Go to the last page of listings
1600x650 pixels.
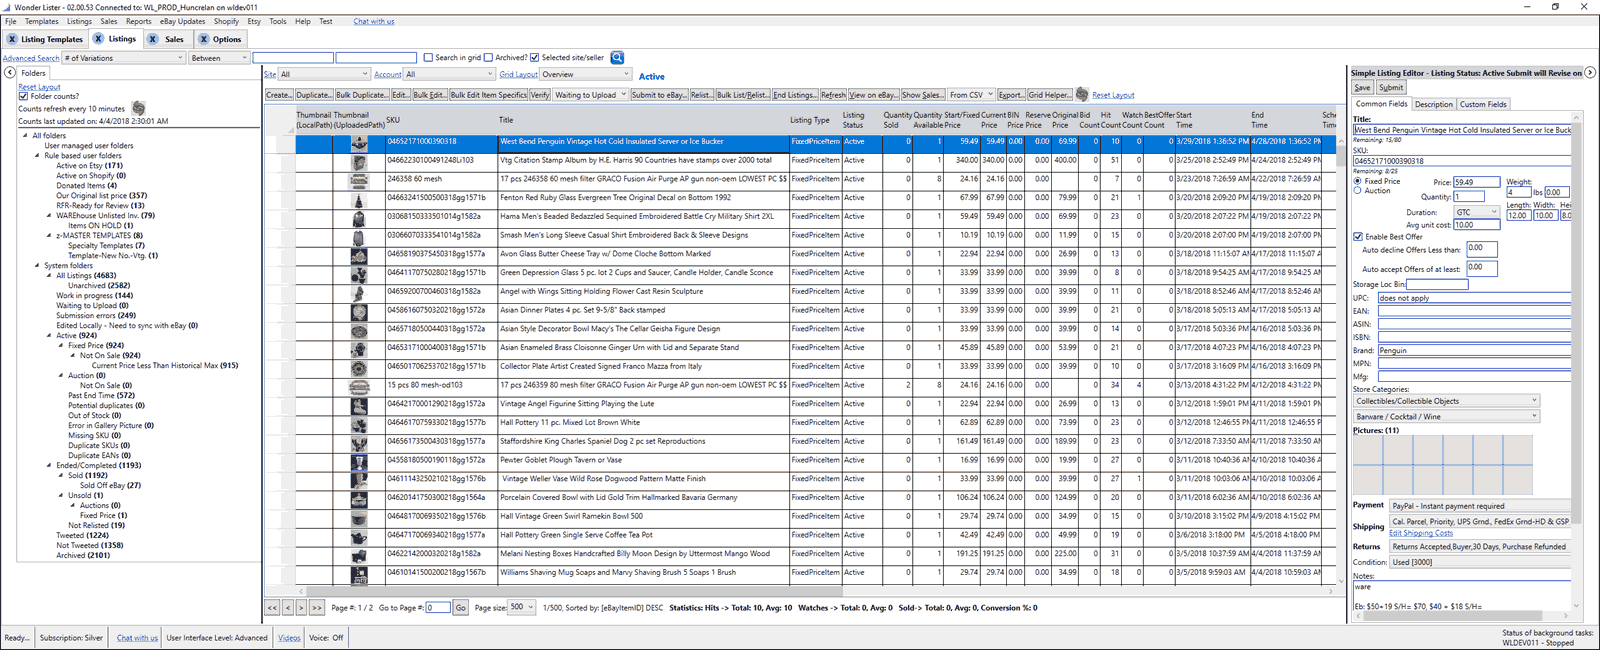point(317,607)
